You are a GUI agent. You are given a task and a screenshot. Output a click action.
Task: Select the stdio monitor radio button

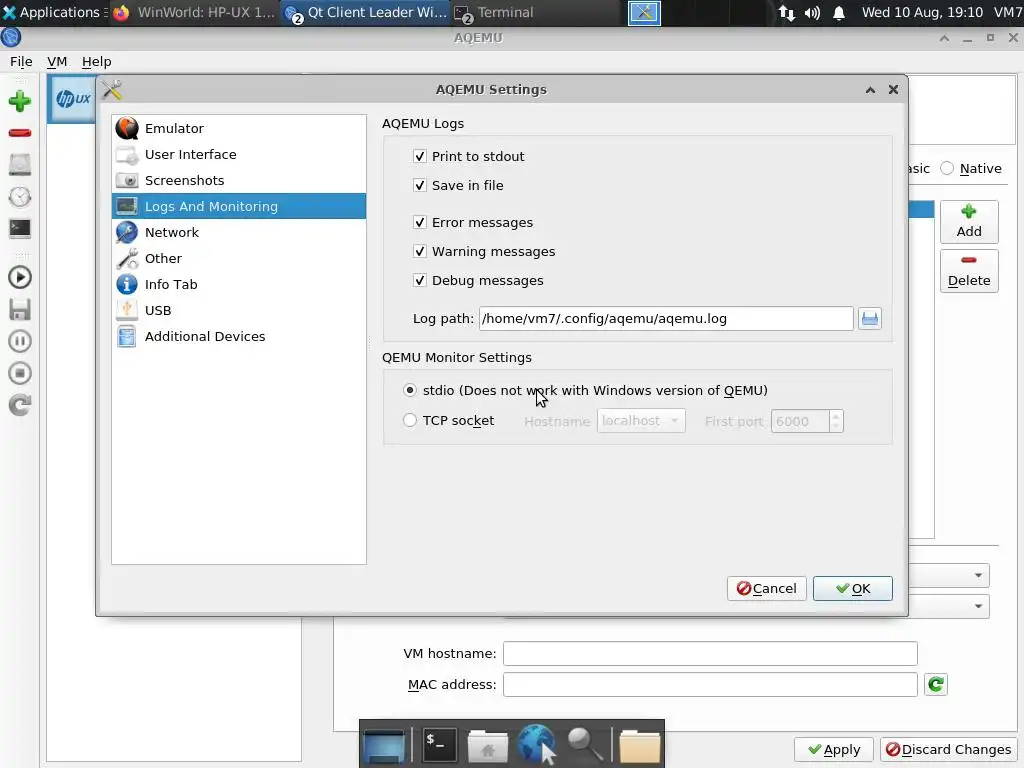[x=409, y=391]
